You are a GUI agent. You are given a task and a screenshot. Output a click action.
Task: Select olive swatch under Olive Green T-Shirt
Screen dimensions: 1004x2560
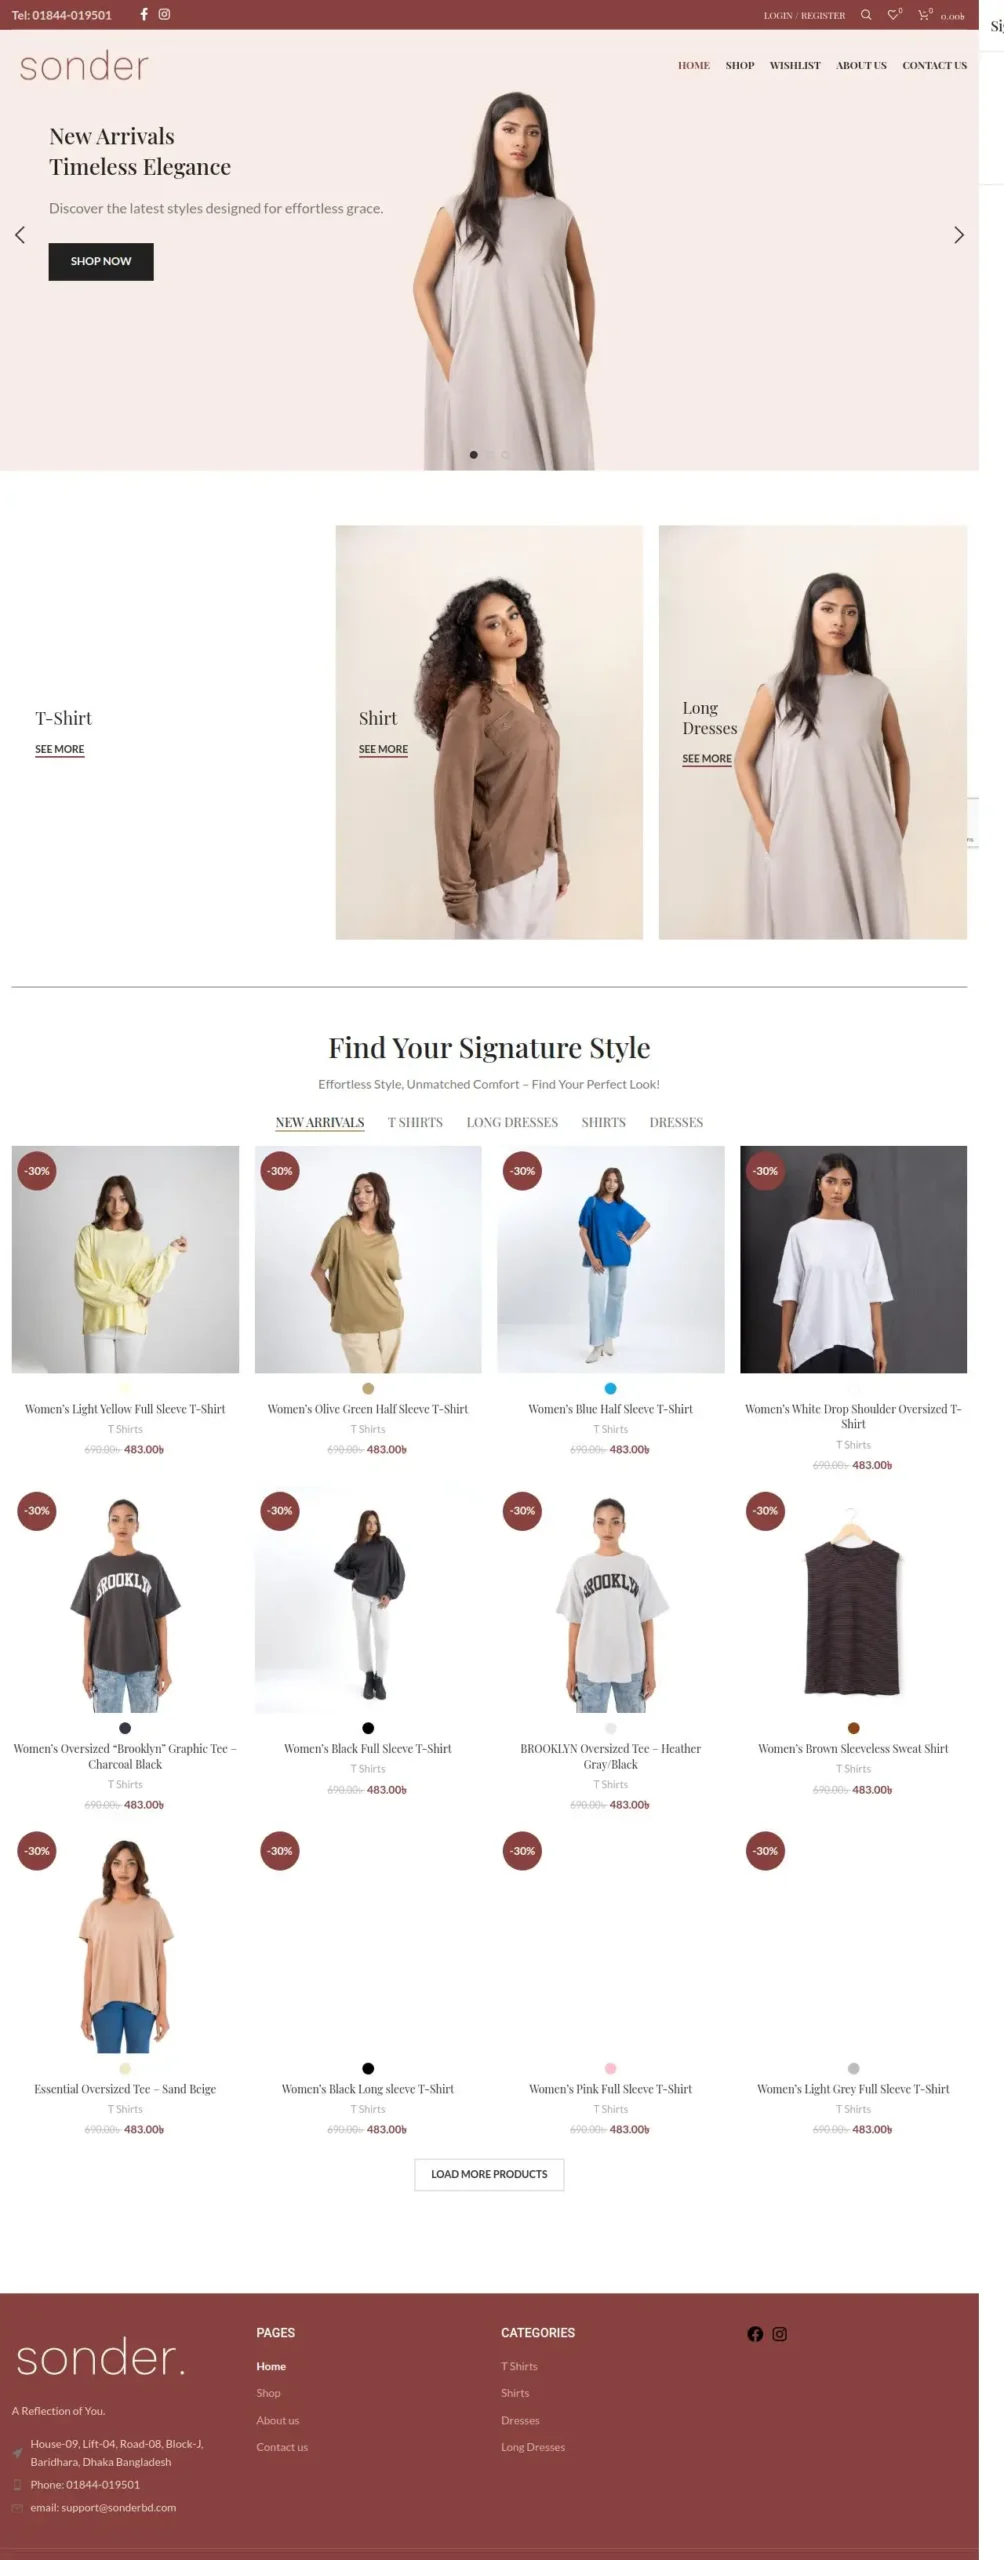click(368, 1388)
